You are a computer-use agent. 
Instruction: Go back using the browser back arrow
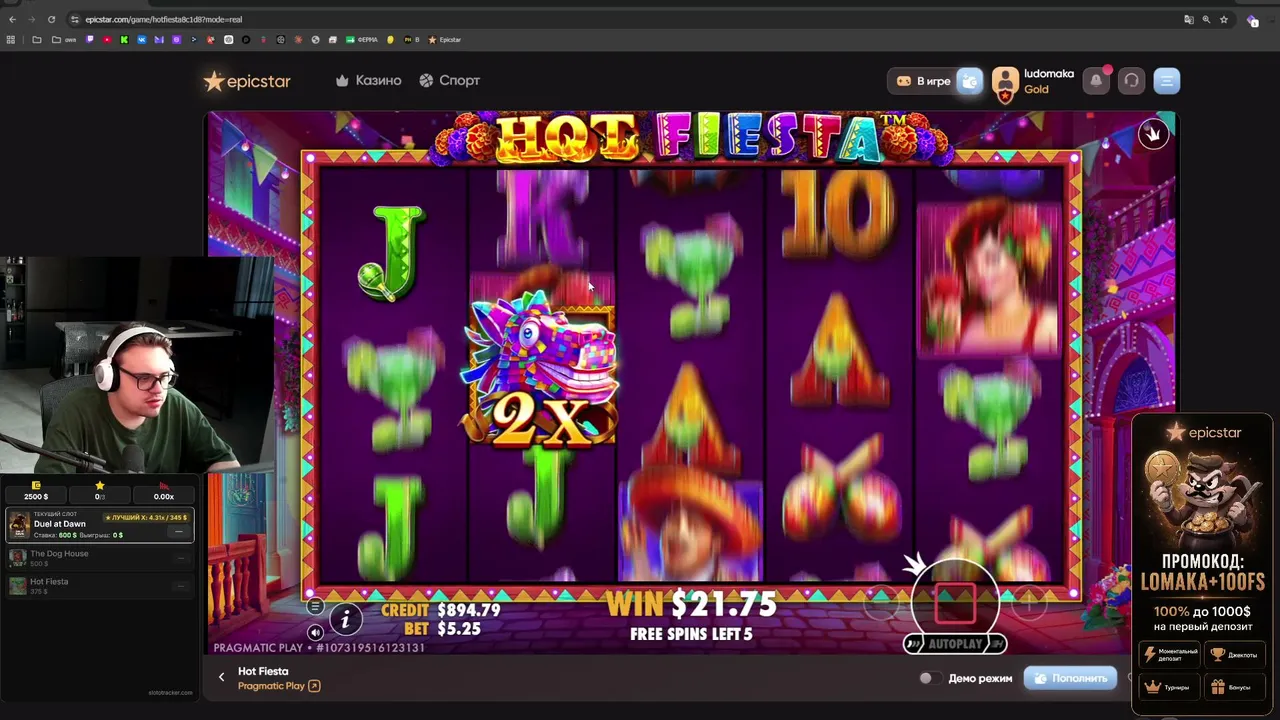(x=12, y=19)
